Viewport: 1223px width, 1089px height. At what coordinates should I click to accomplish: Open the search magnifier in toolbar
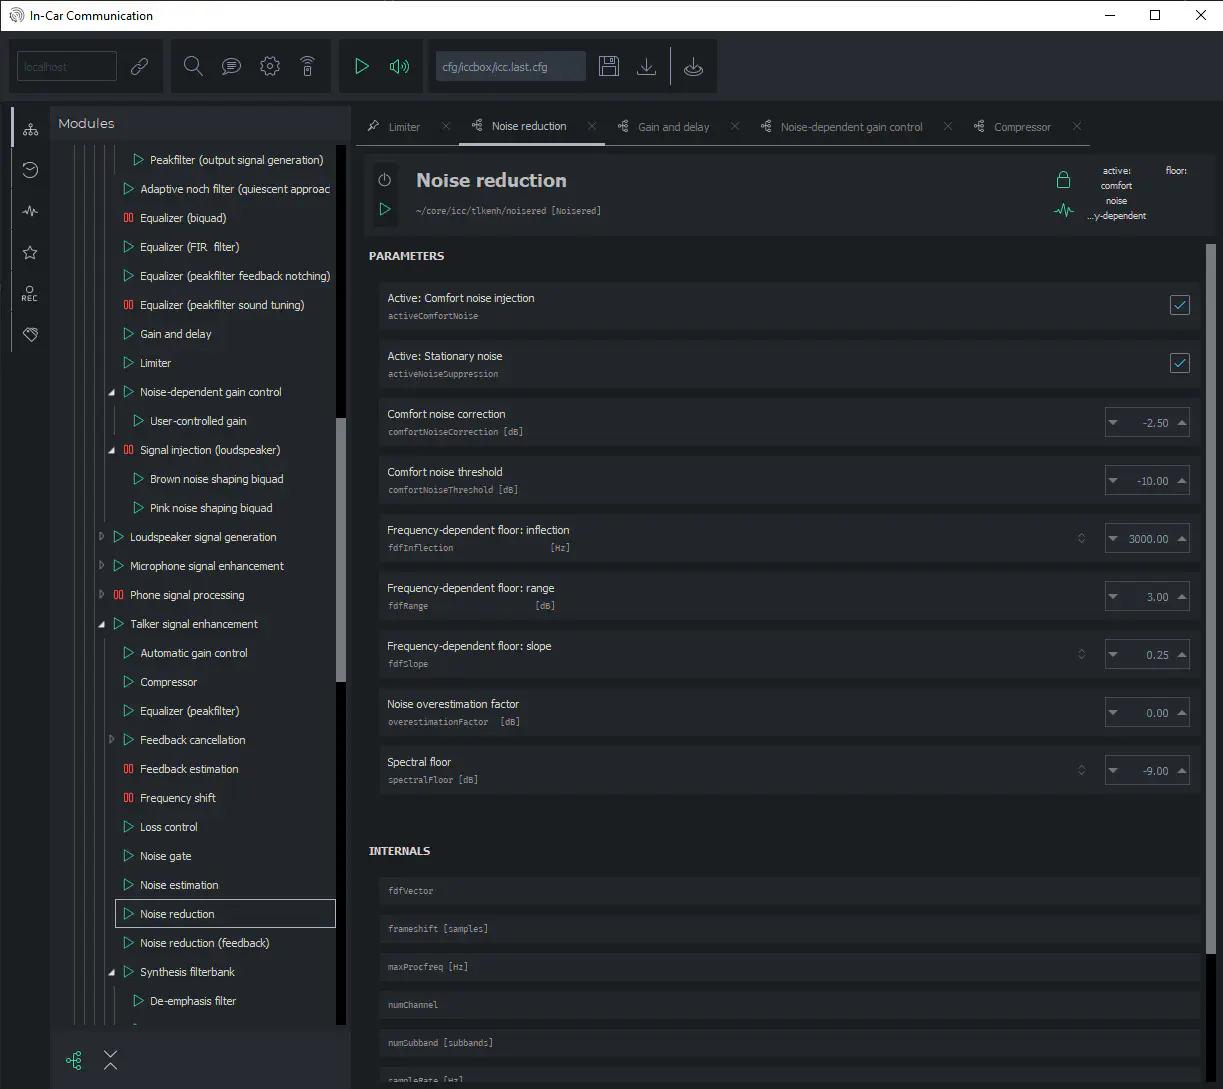coord(193,66)
